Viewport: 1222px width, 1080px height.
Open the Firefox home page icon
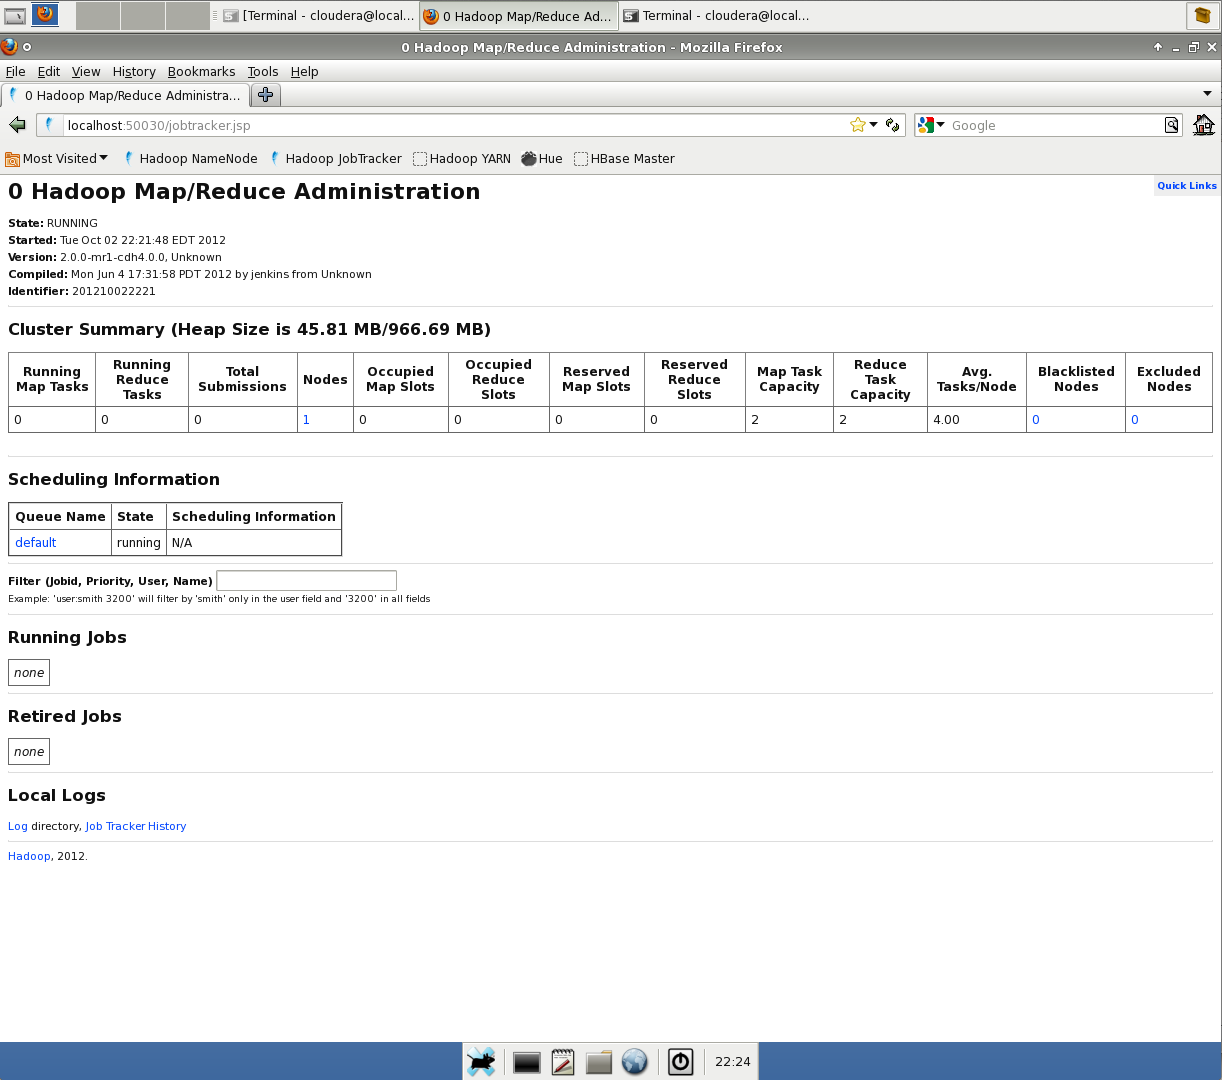coord(1203,125)
